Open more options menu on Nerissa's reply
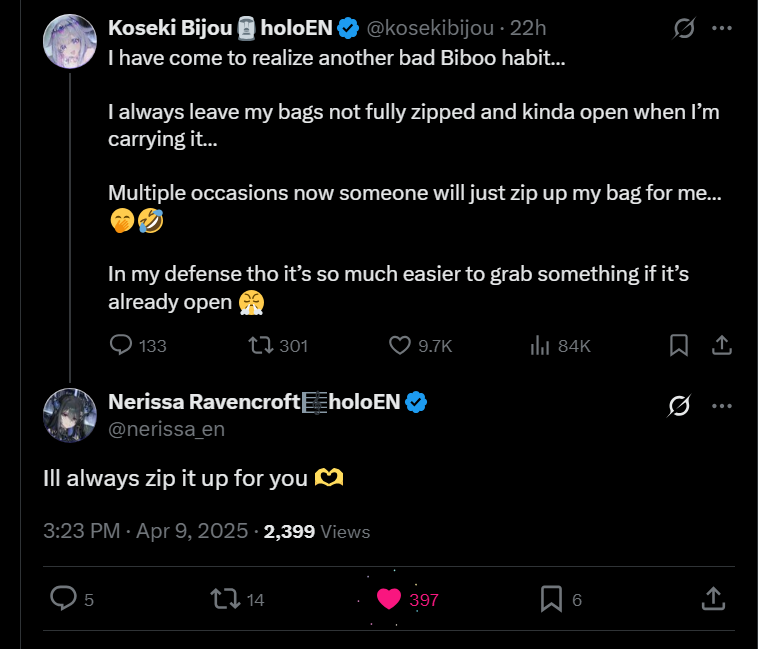This screenshot has height=649, width=758. 721,405
